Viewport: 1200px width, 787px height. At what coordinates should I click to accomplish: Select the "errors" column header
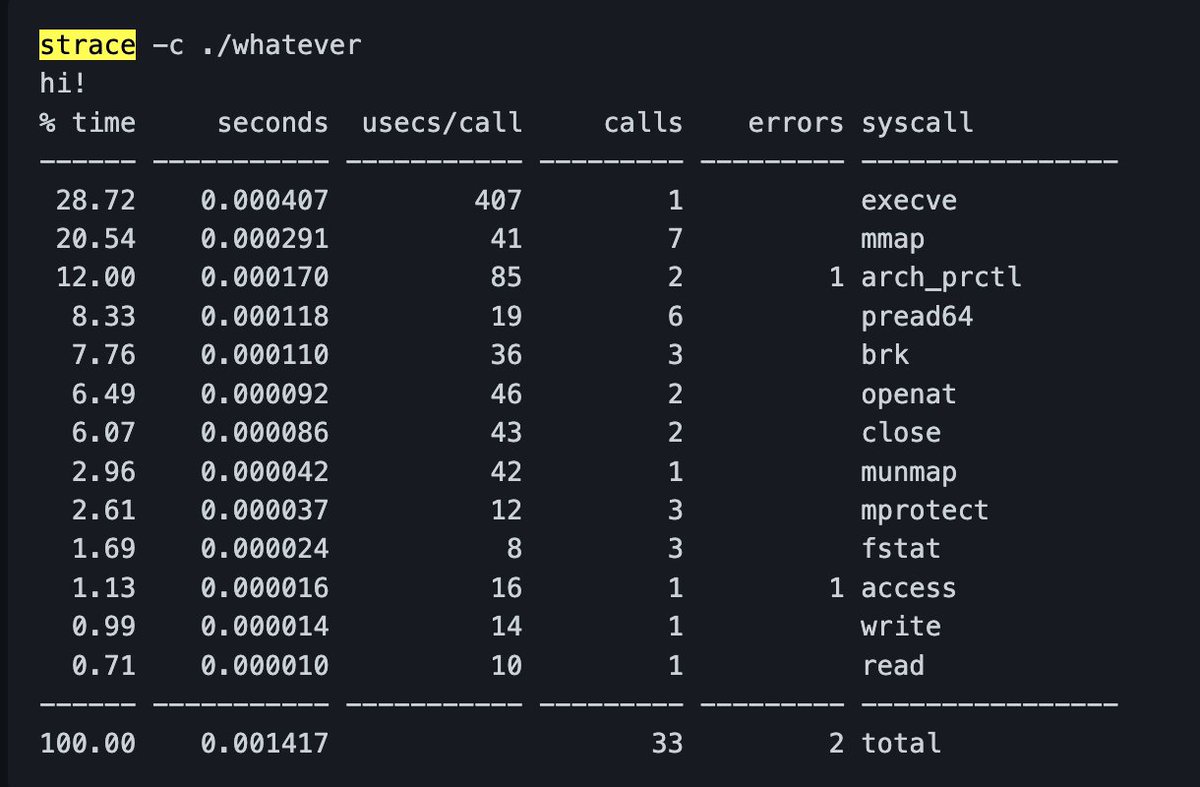tap(796, 123)
